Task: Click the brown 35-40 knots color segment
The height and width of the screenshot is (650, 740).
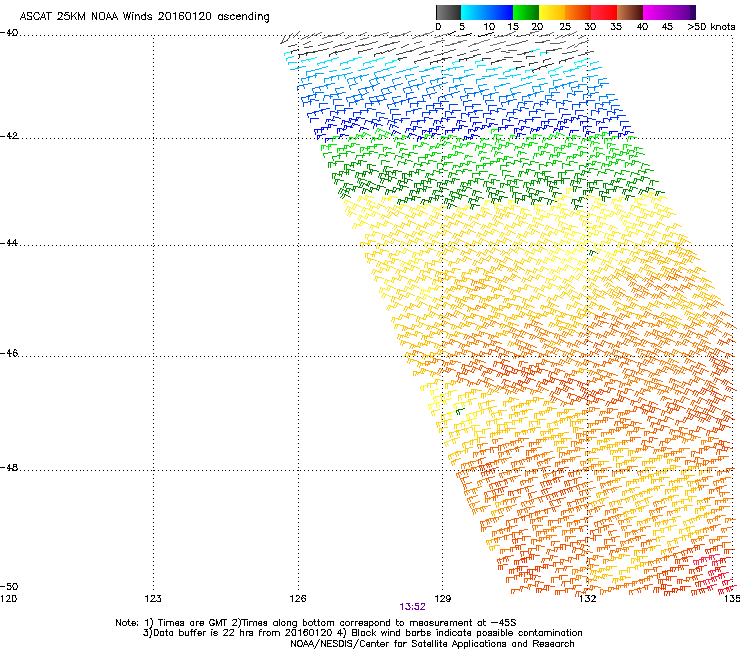Action: tap(630, 12)
